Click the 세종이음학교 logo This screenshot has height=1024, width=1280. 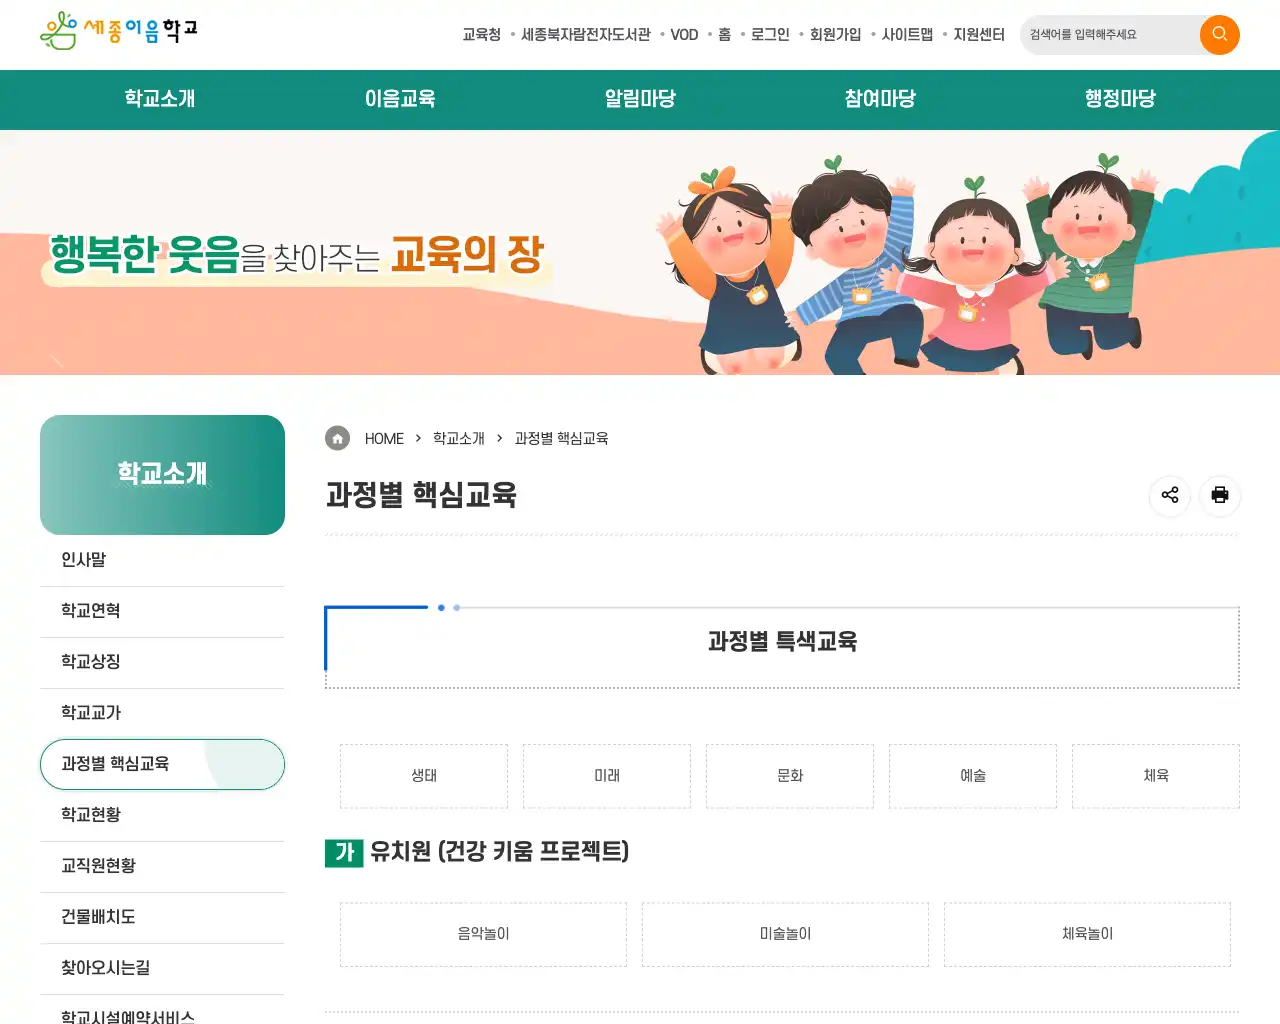click(119, 31)
